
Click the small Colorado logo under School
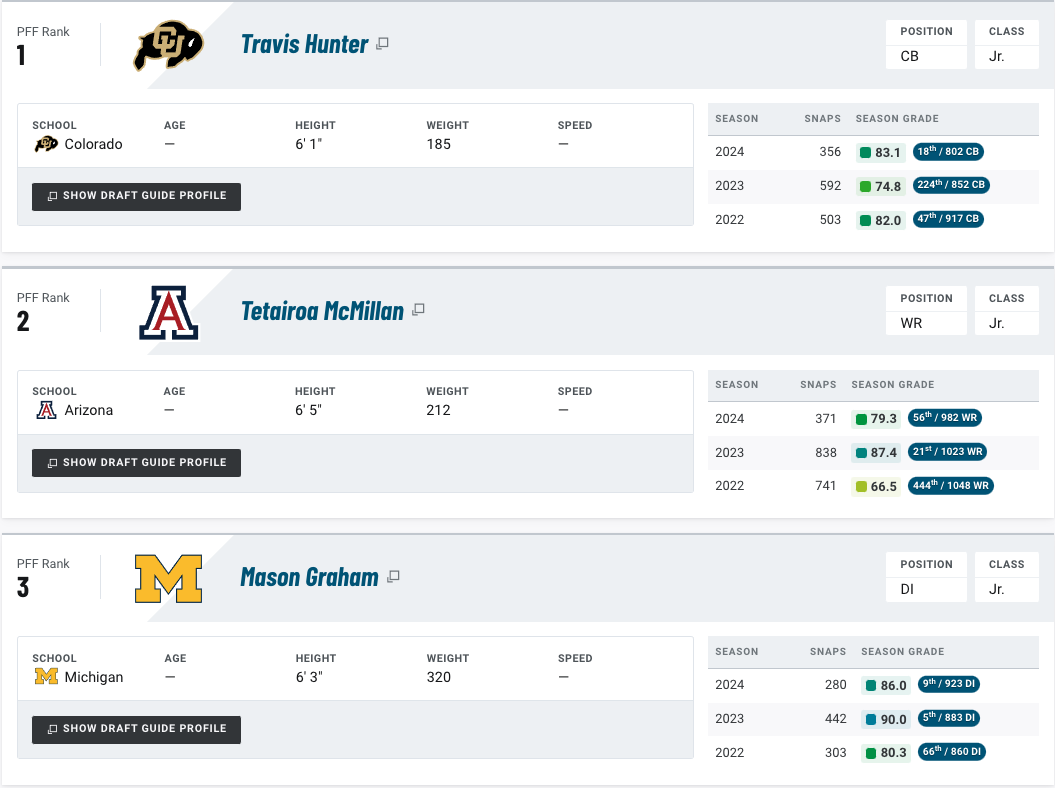(45, 144)
